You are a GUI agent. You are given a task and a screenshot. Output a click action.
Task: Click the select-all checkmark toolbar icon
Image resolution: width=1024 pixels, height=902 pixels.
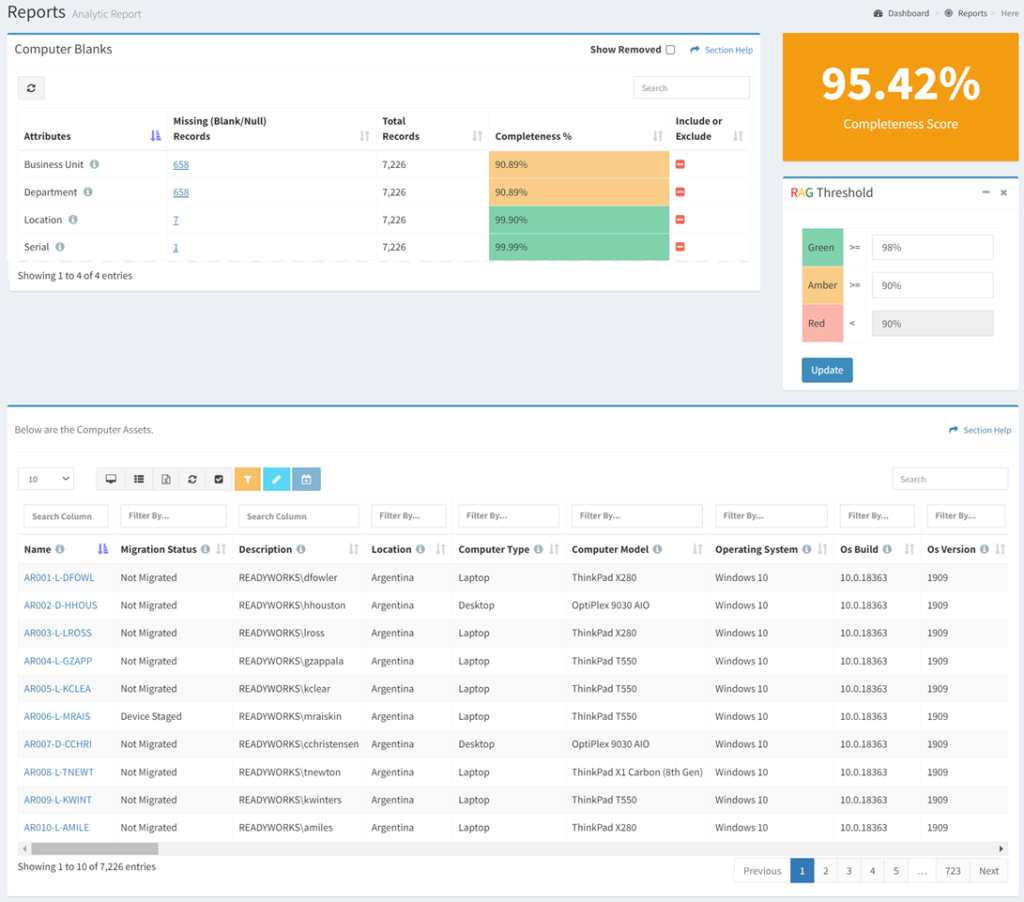point(219,479)
